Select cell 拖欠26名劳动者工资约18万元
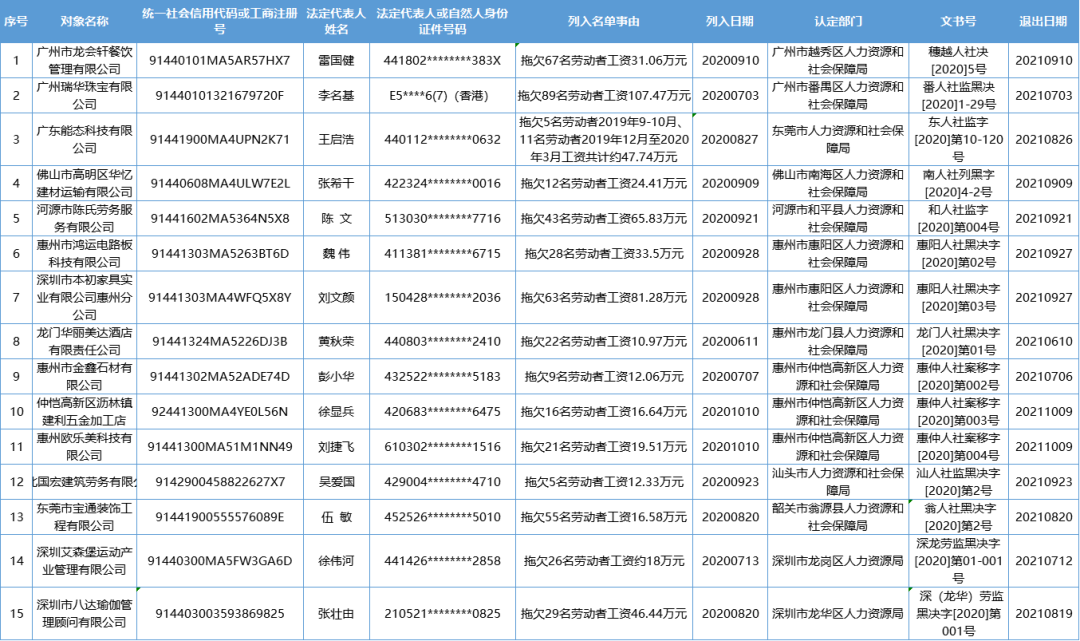Screen dimensions: 1080x641 click(x=603, y=561)
